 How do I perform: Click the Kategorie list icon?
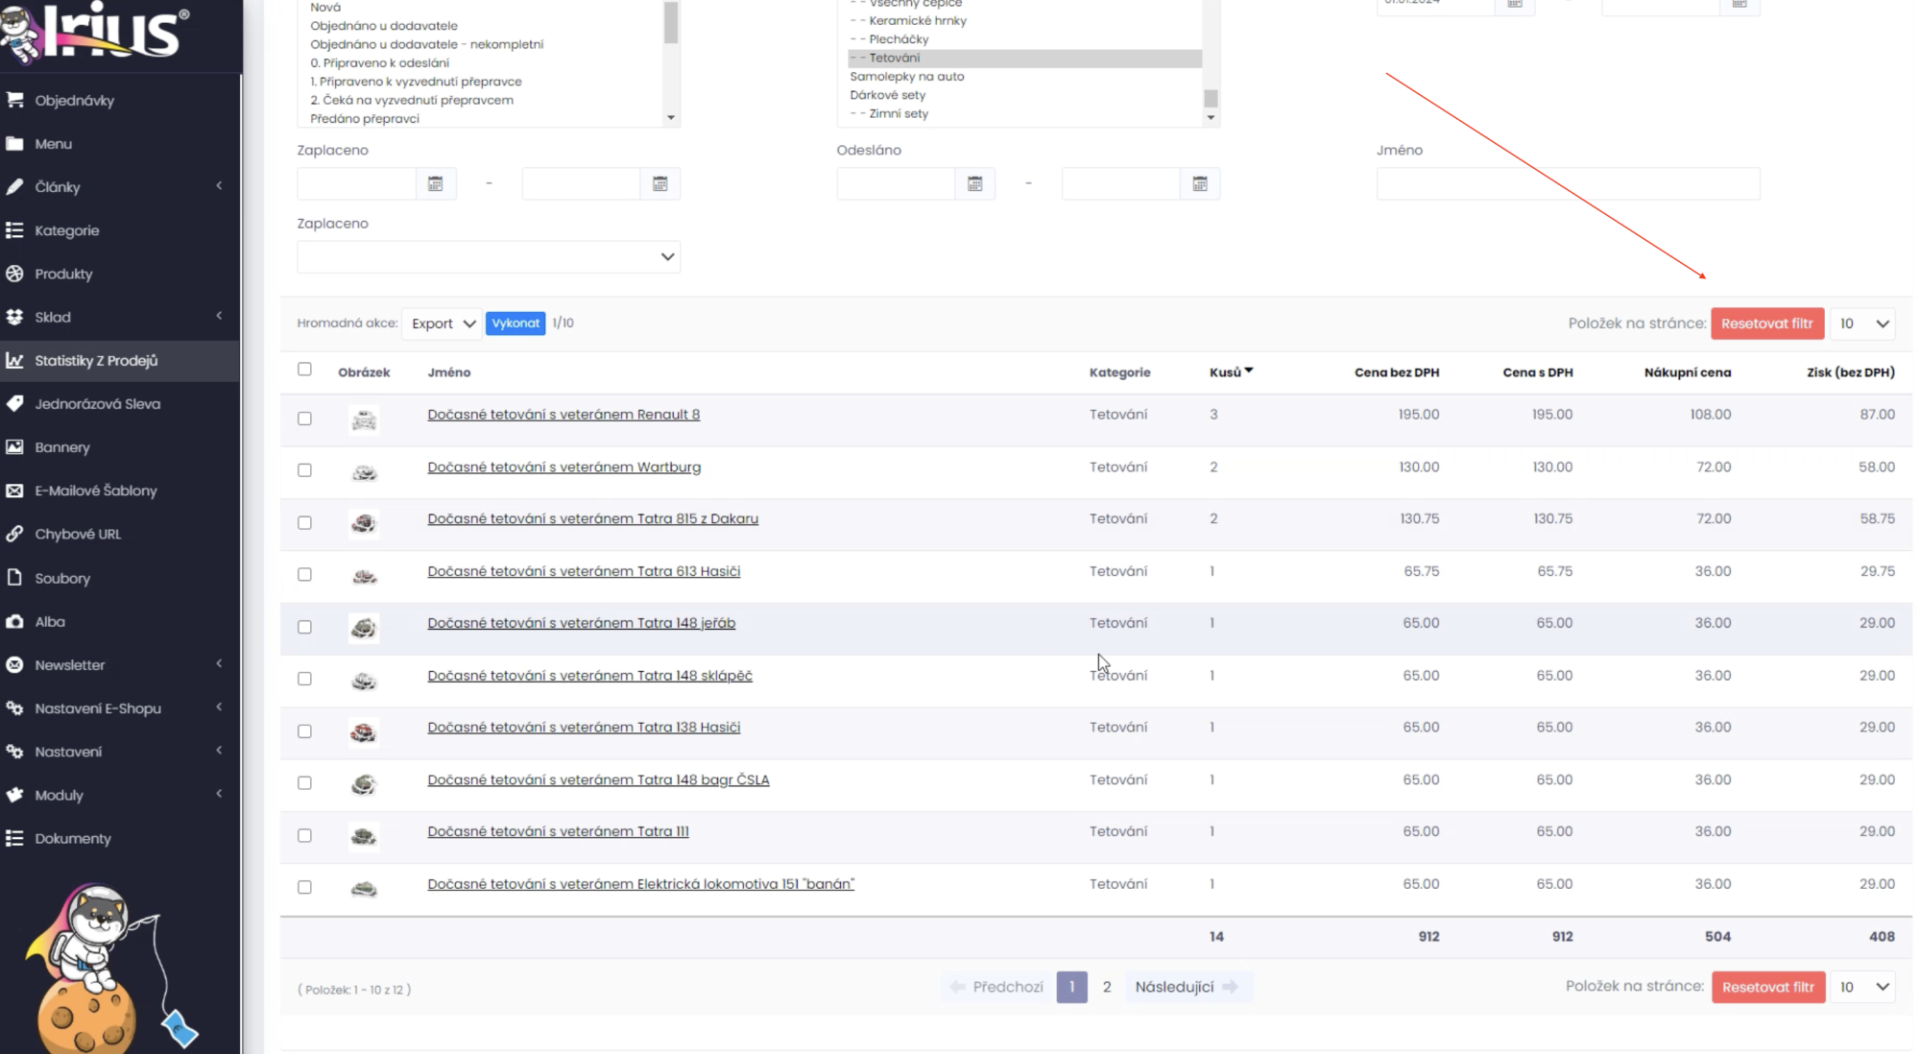(x=15, y=230)
